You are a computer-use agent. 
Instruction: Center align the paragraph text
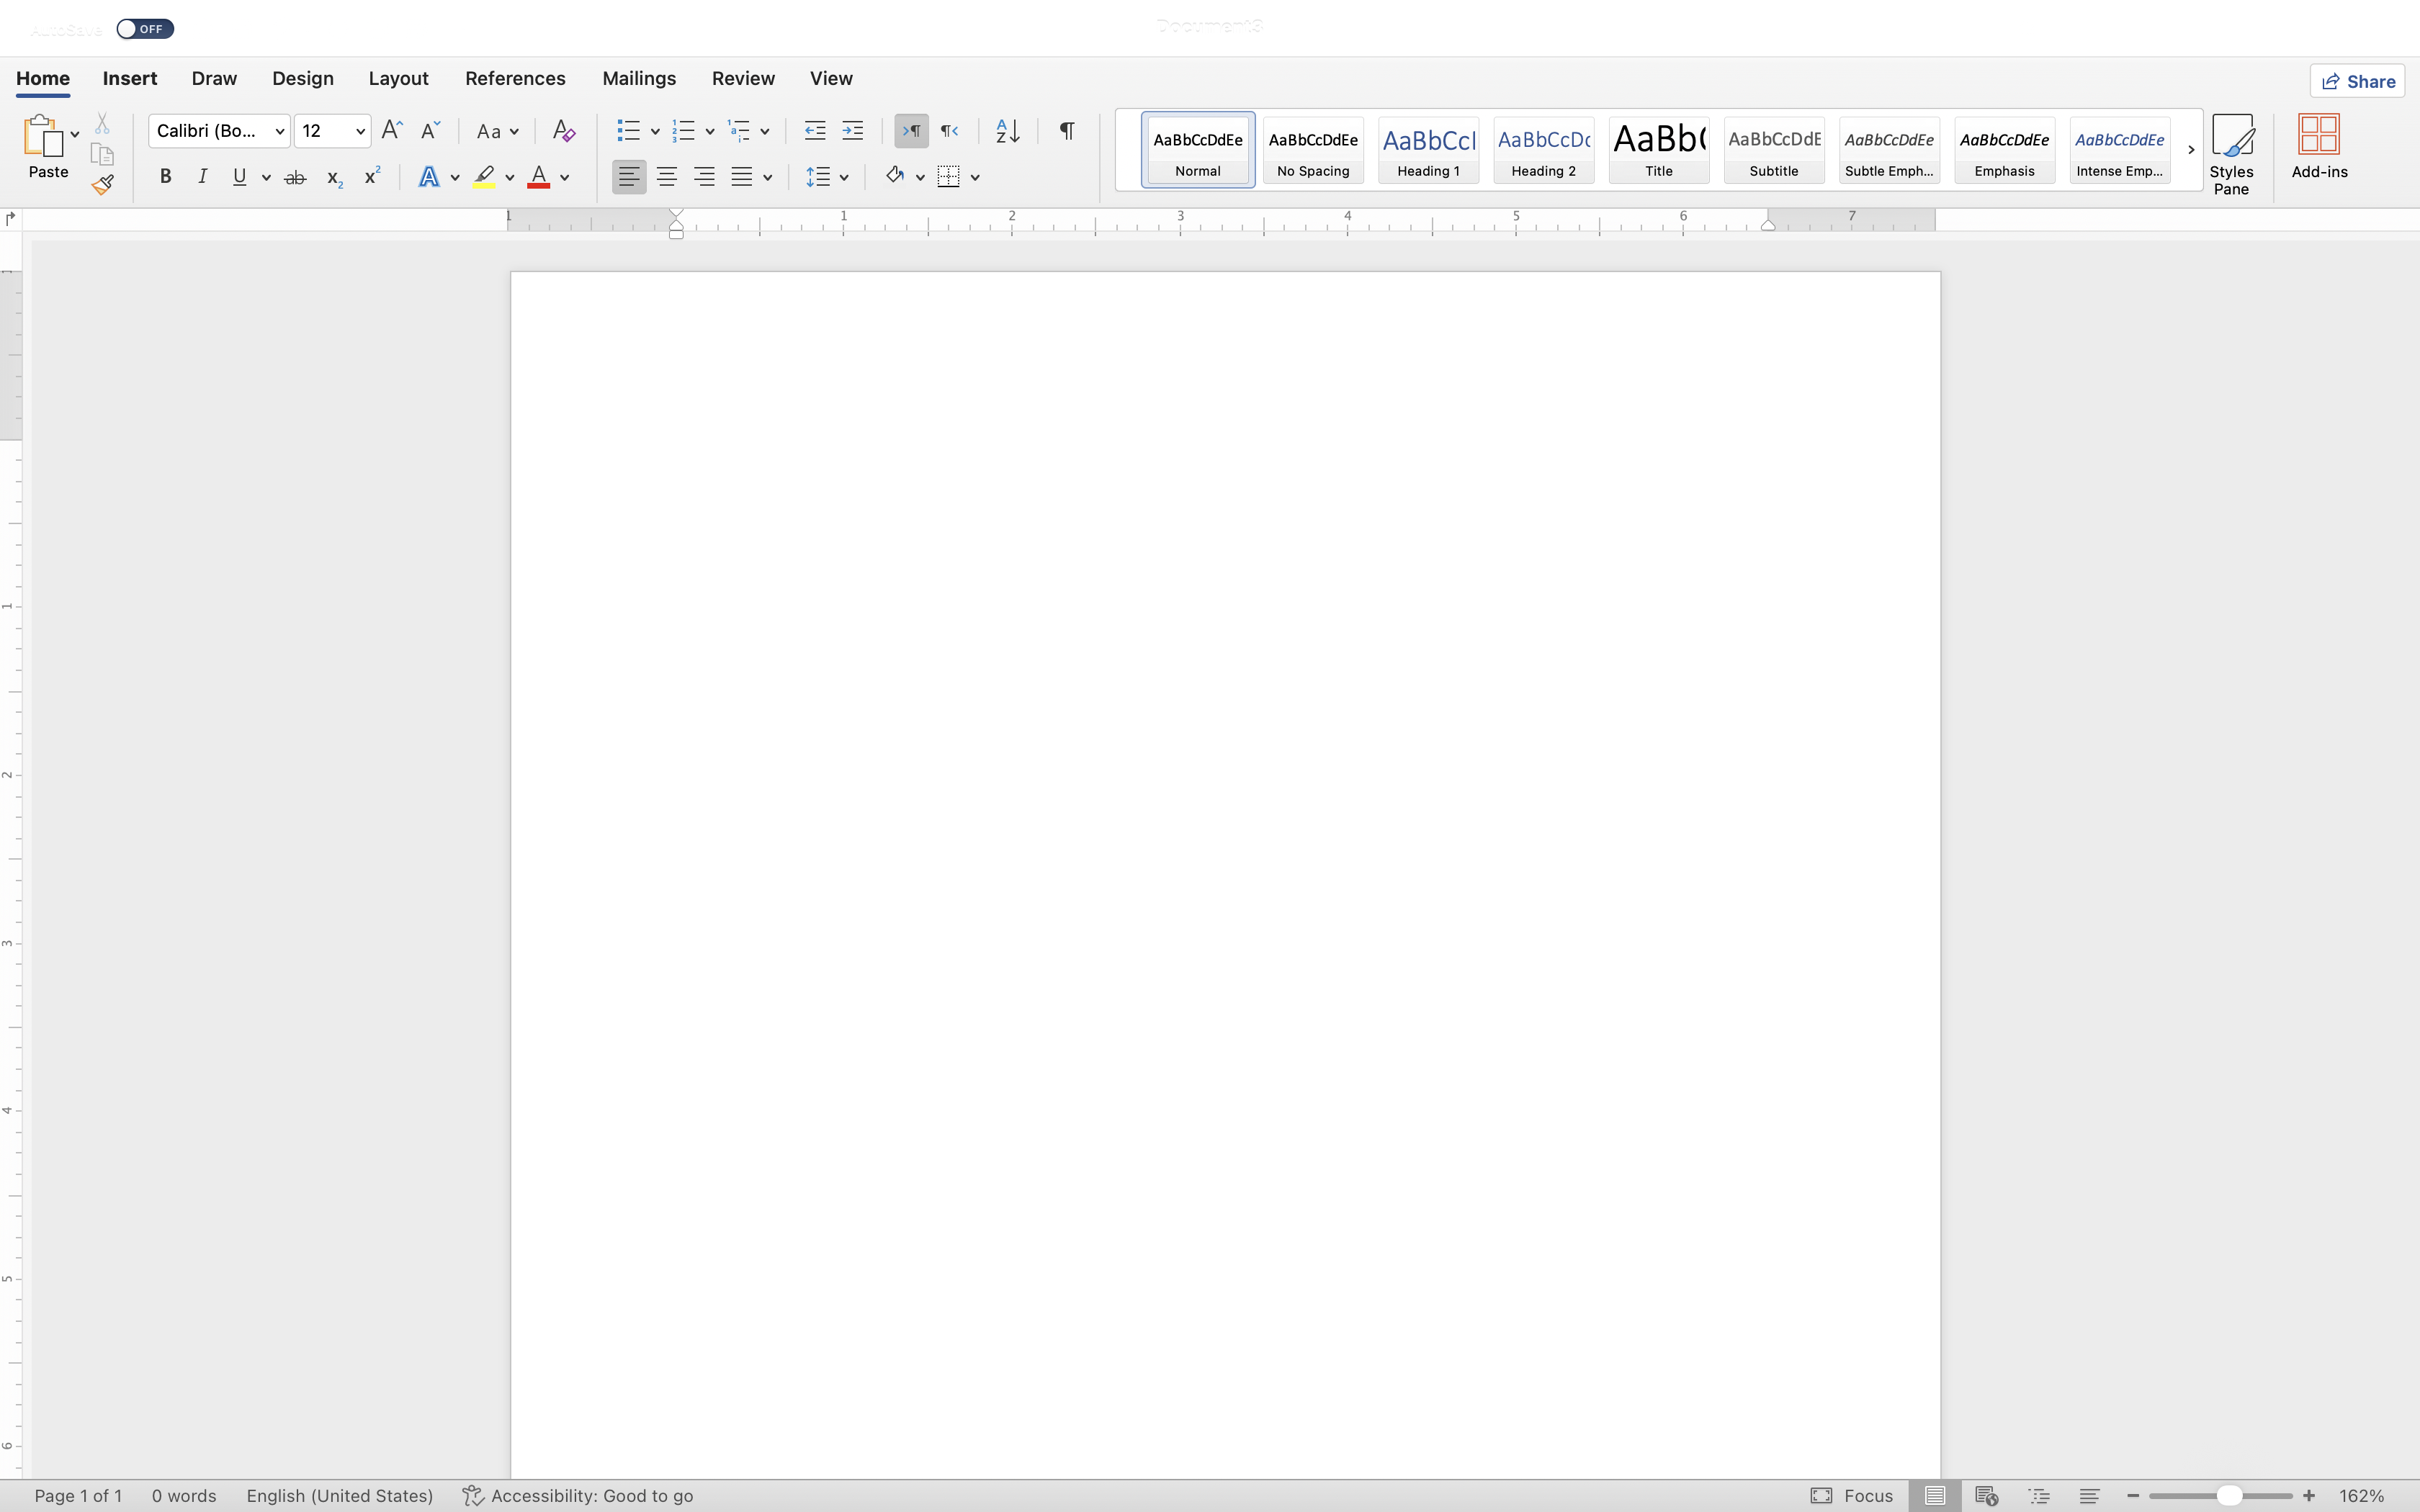666,177
